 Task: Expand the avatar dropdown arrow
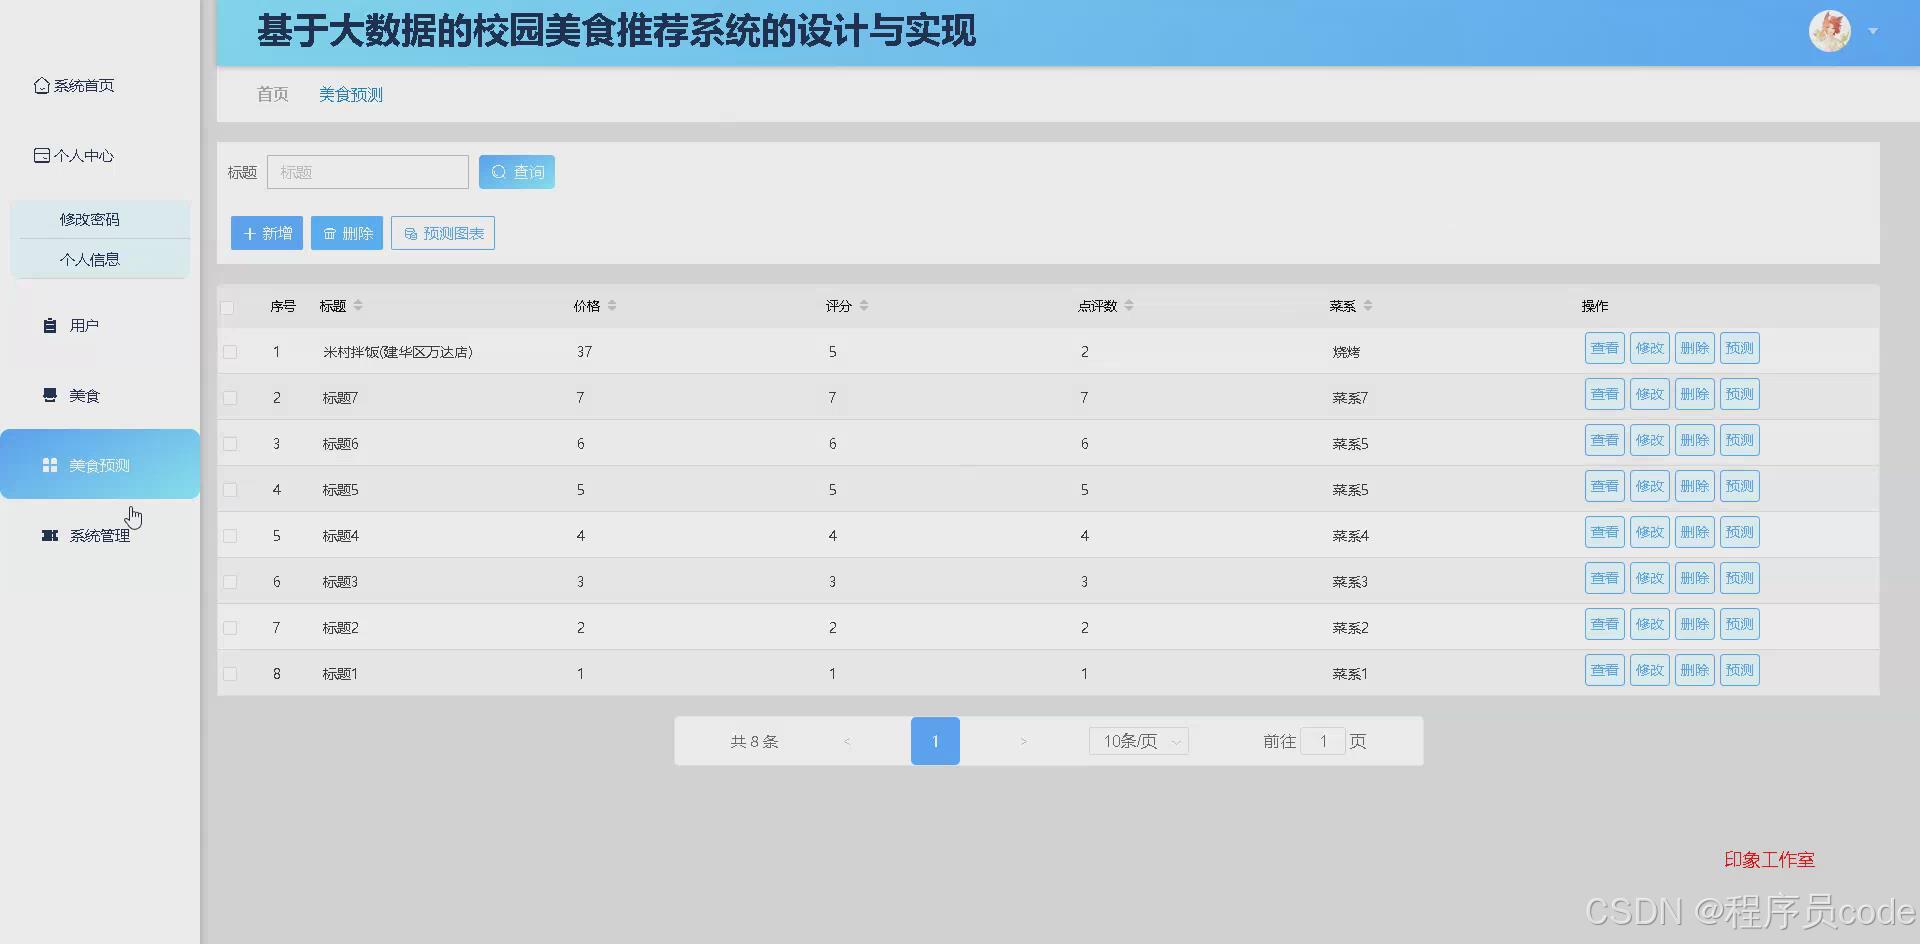(x=1872, y=31)
